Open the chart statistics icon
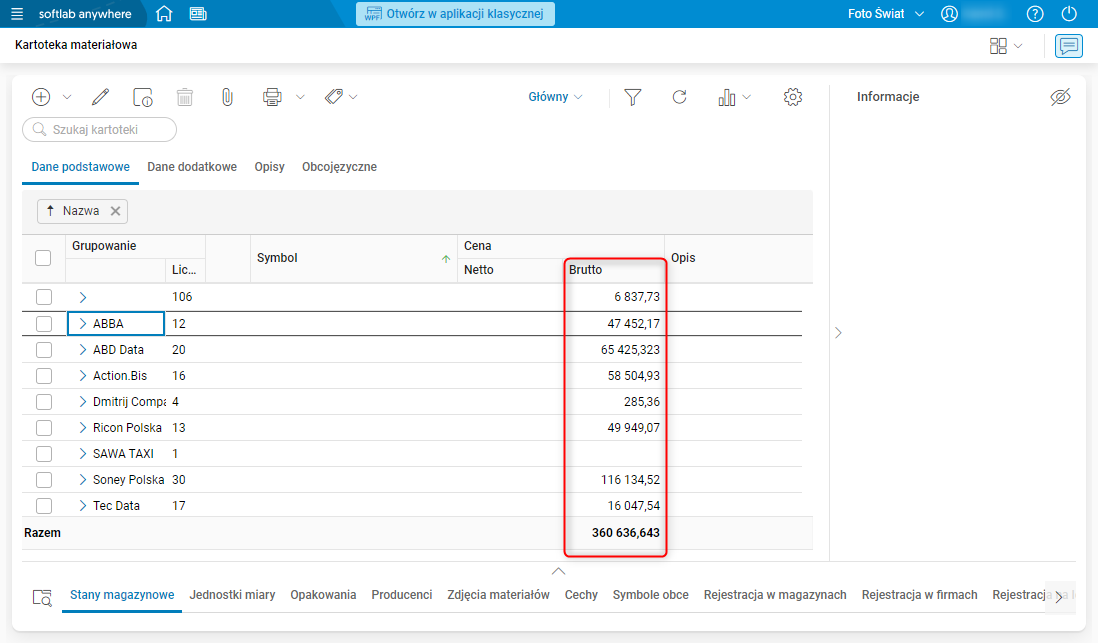 pos(727,97)
